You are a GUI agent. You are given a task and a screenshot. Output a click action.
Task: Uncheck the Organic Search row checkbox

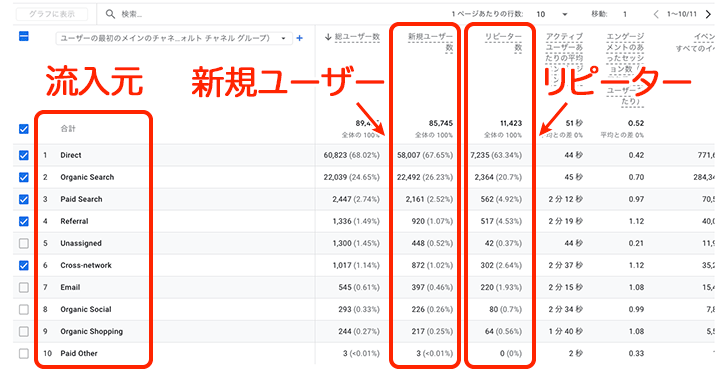coord(24,177)
